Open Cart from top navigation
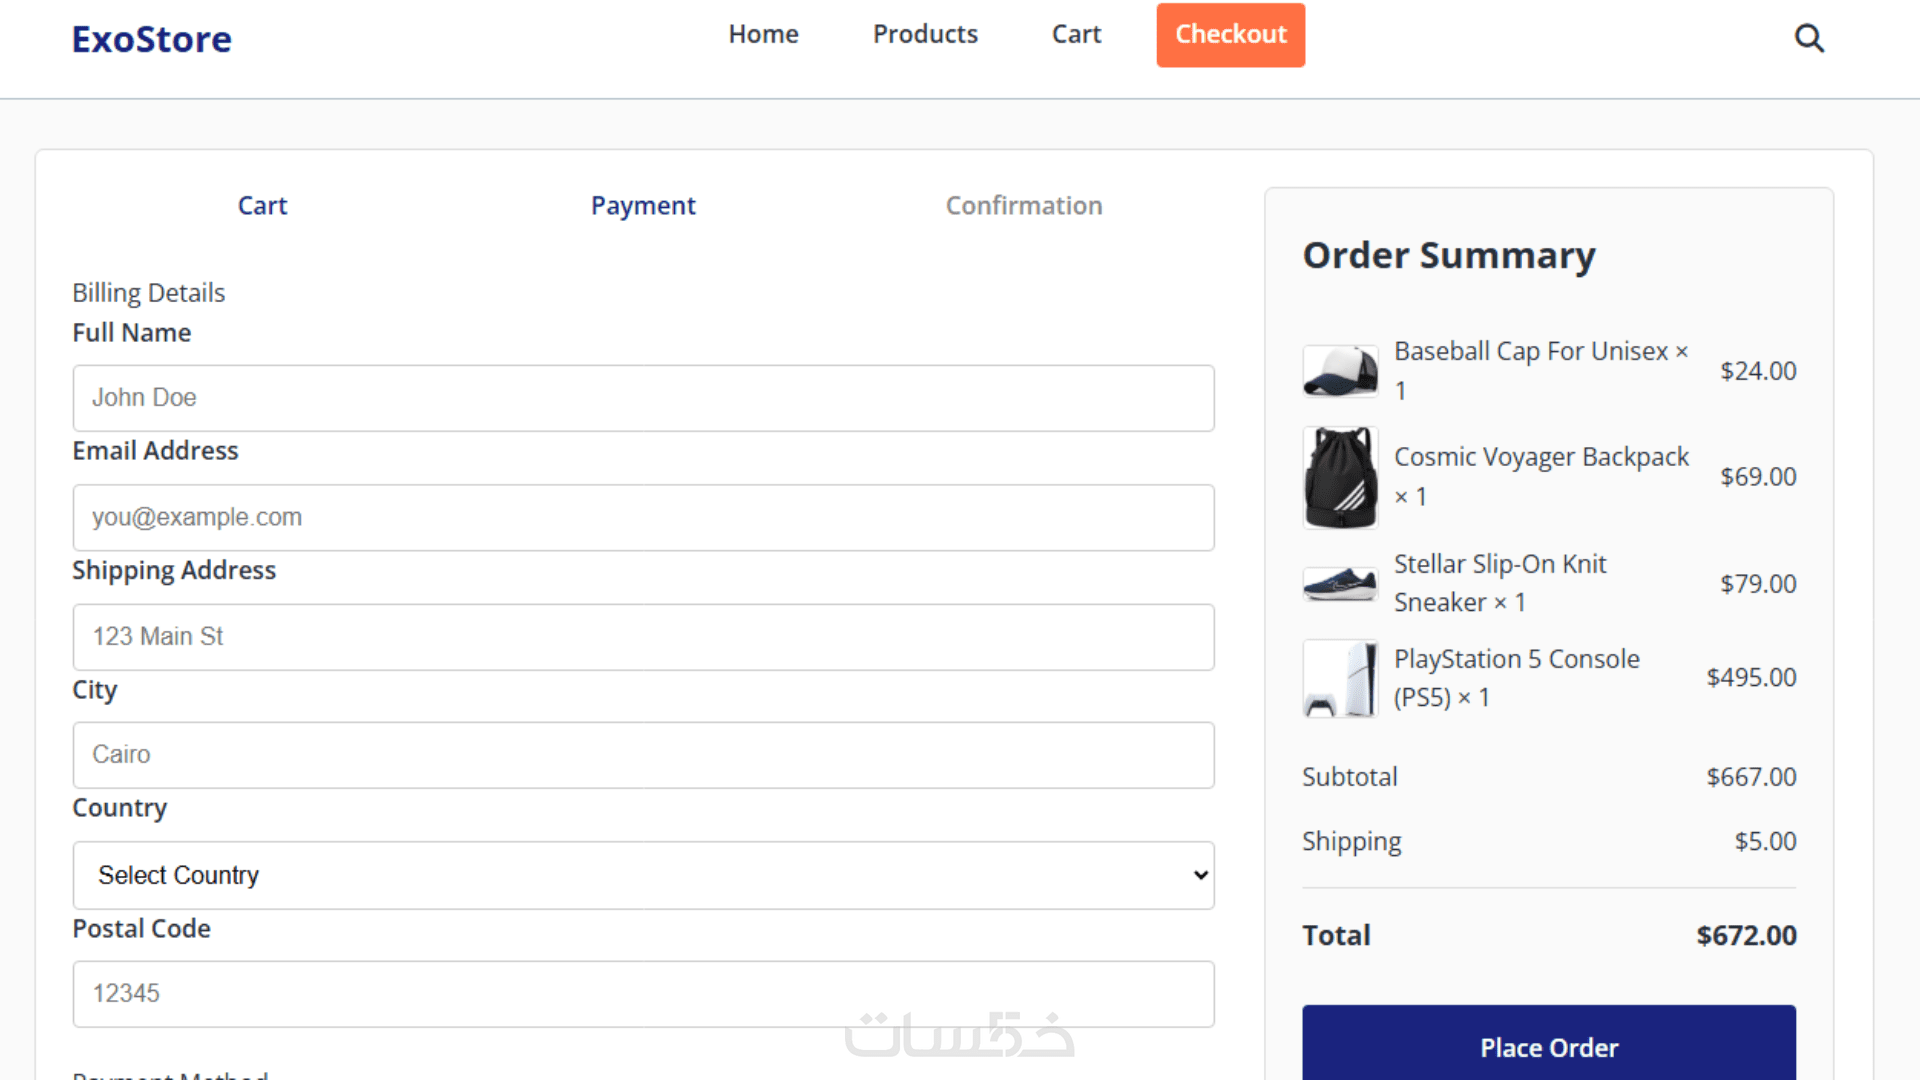Viewport: 1920px width, 1080px height. tap(1076, 34)
